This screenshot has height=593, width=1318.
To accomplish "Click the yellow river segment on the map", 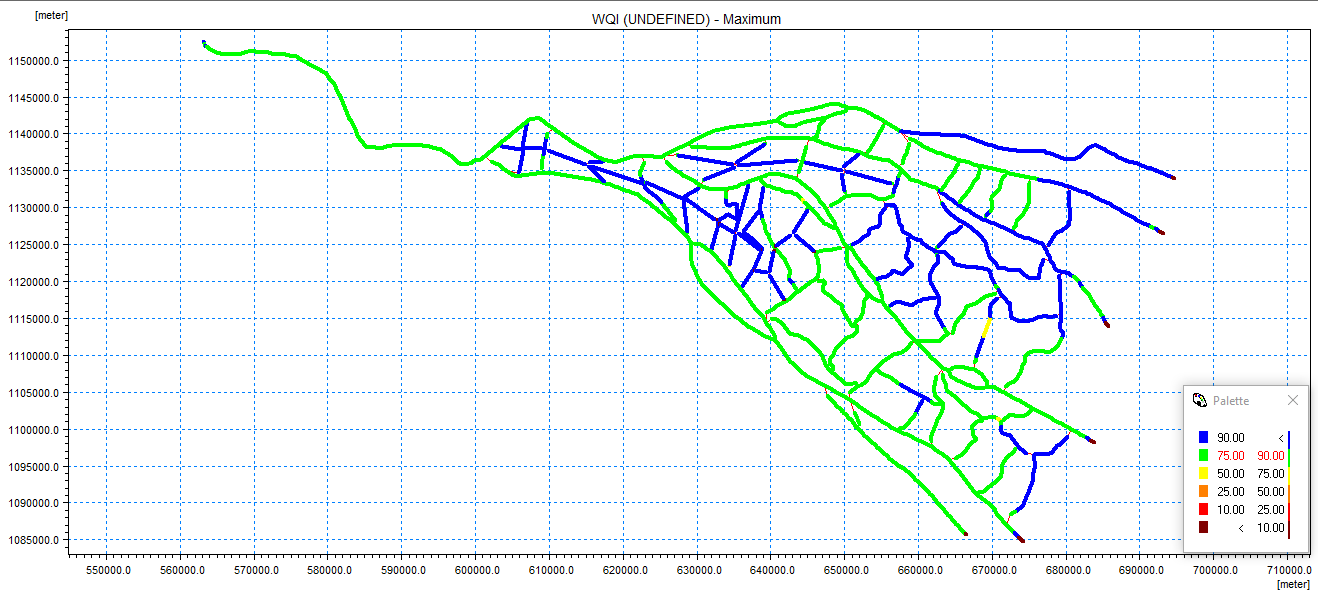I will click(x=987, y=328).
